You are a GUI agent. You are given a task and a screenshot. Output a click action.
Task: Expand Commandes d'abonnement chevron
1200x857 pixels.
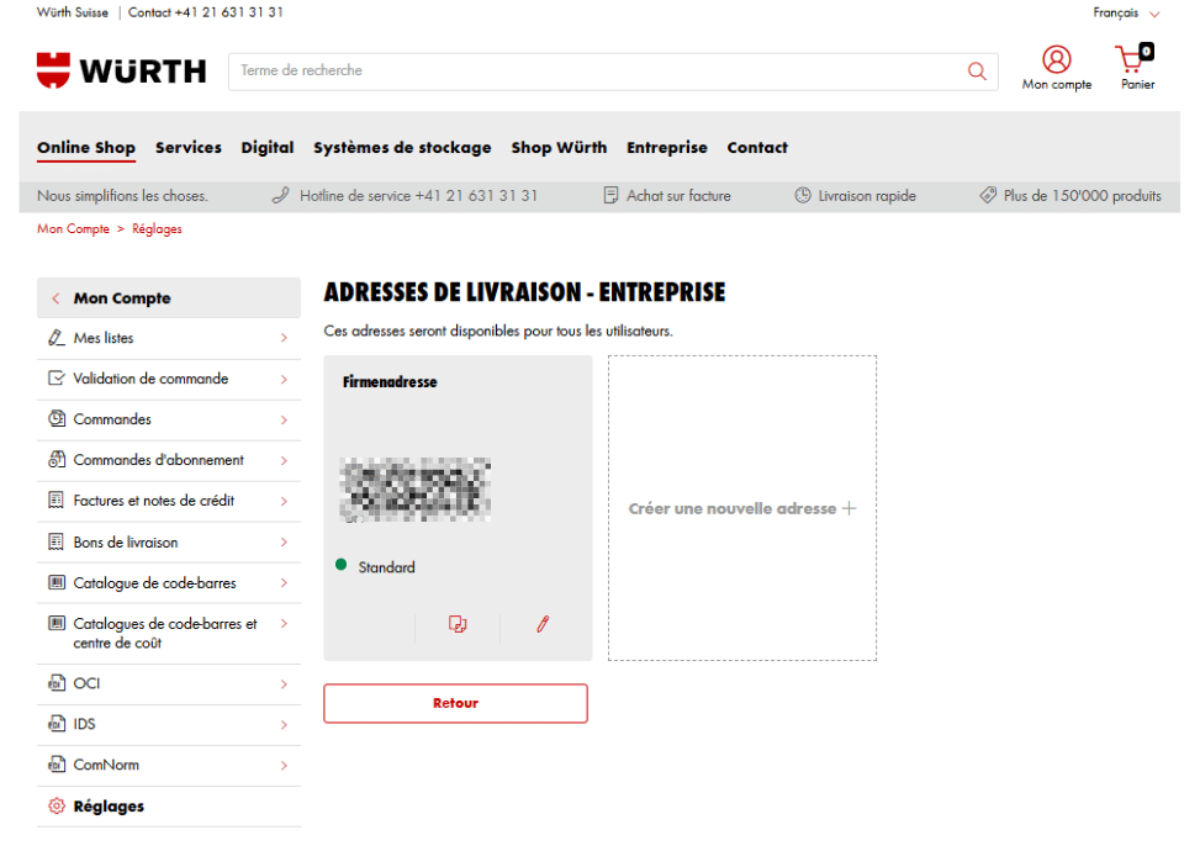[284, 460]
